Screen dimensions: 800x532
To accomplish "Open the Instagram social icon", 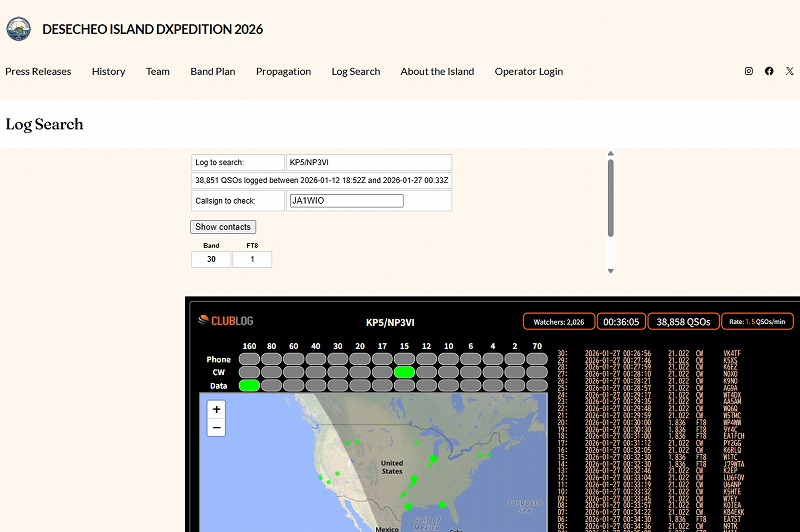I will [x=749, y=72].
